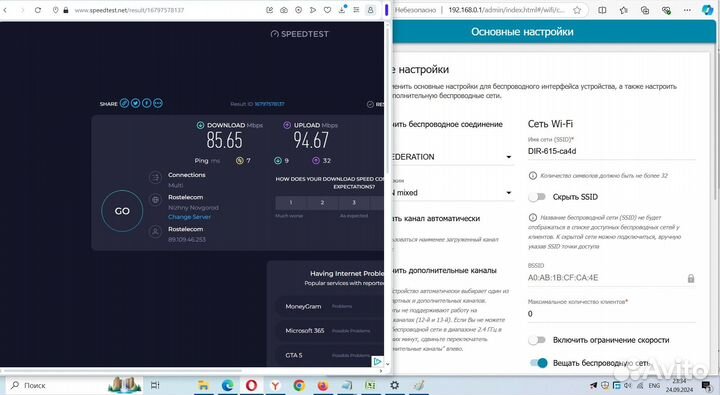Go back in the Opera browser
The width and height of the screenshot is (720, 395).
click(x=5, y=10)
